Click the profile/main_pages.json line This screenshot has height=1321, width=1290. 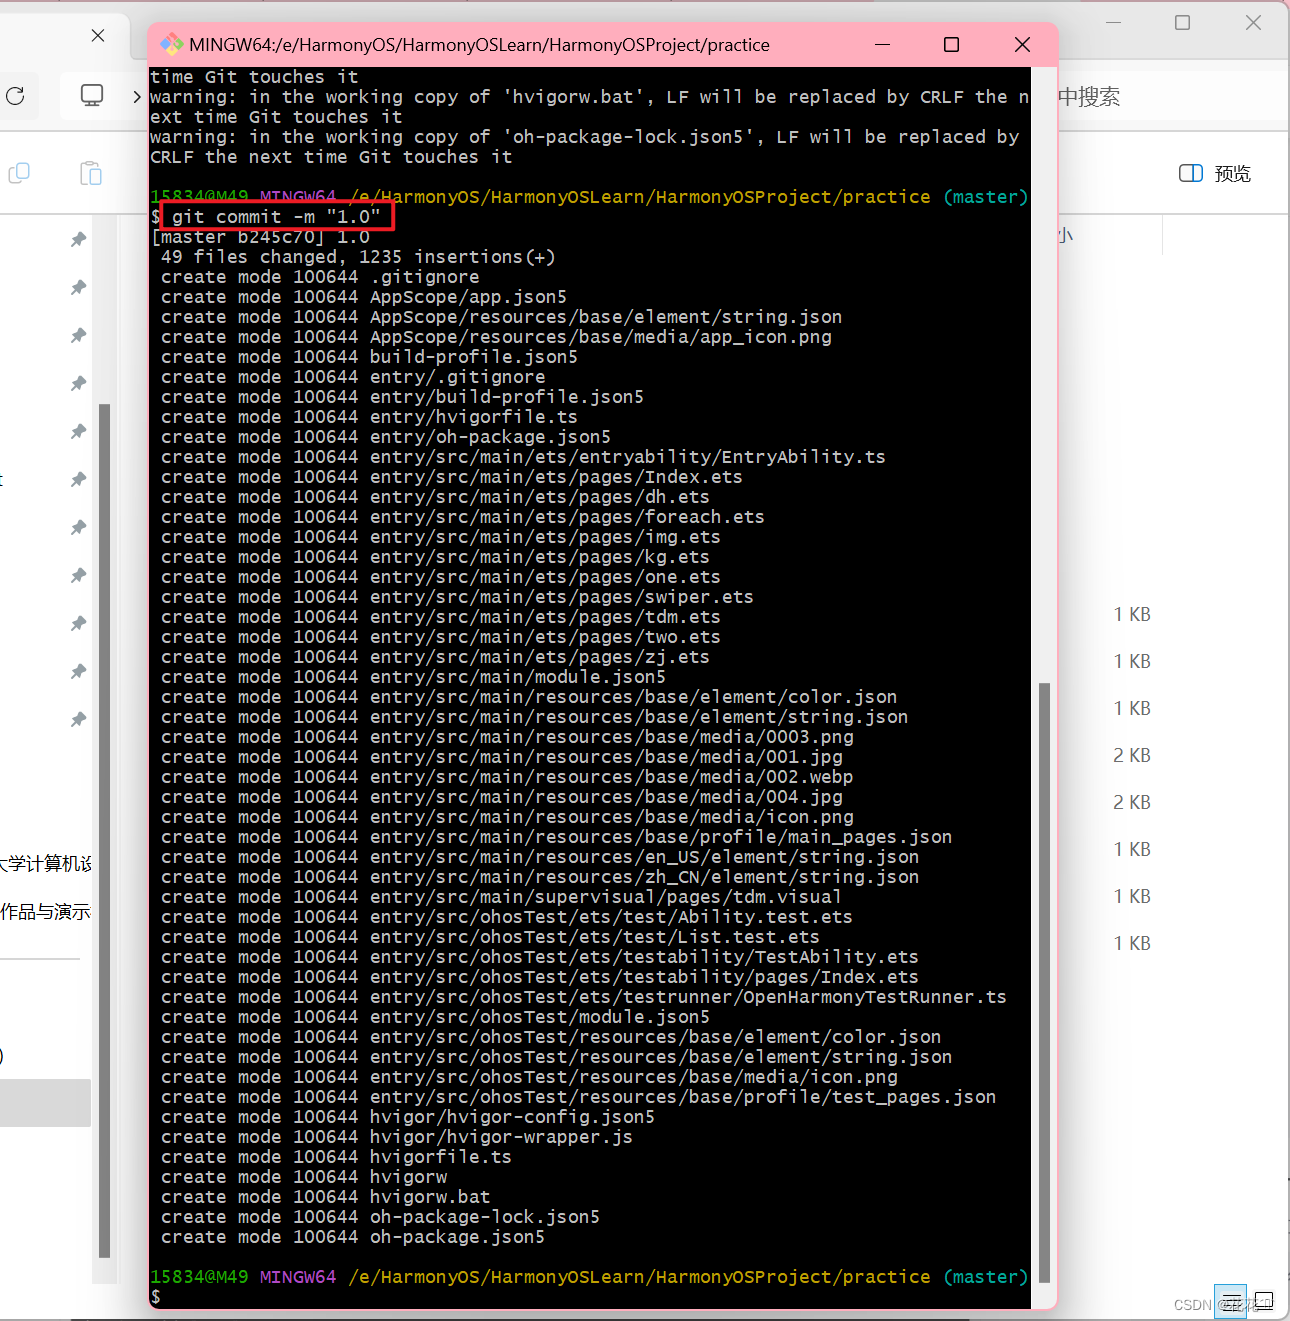[x=556, y=837]
